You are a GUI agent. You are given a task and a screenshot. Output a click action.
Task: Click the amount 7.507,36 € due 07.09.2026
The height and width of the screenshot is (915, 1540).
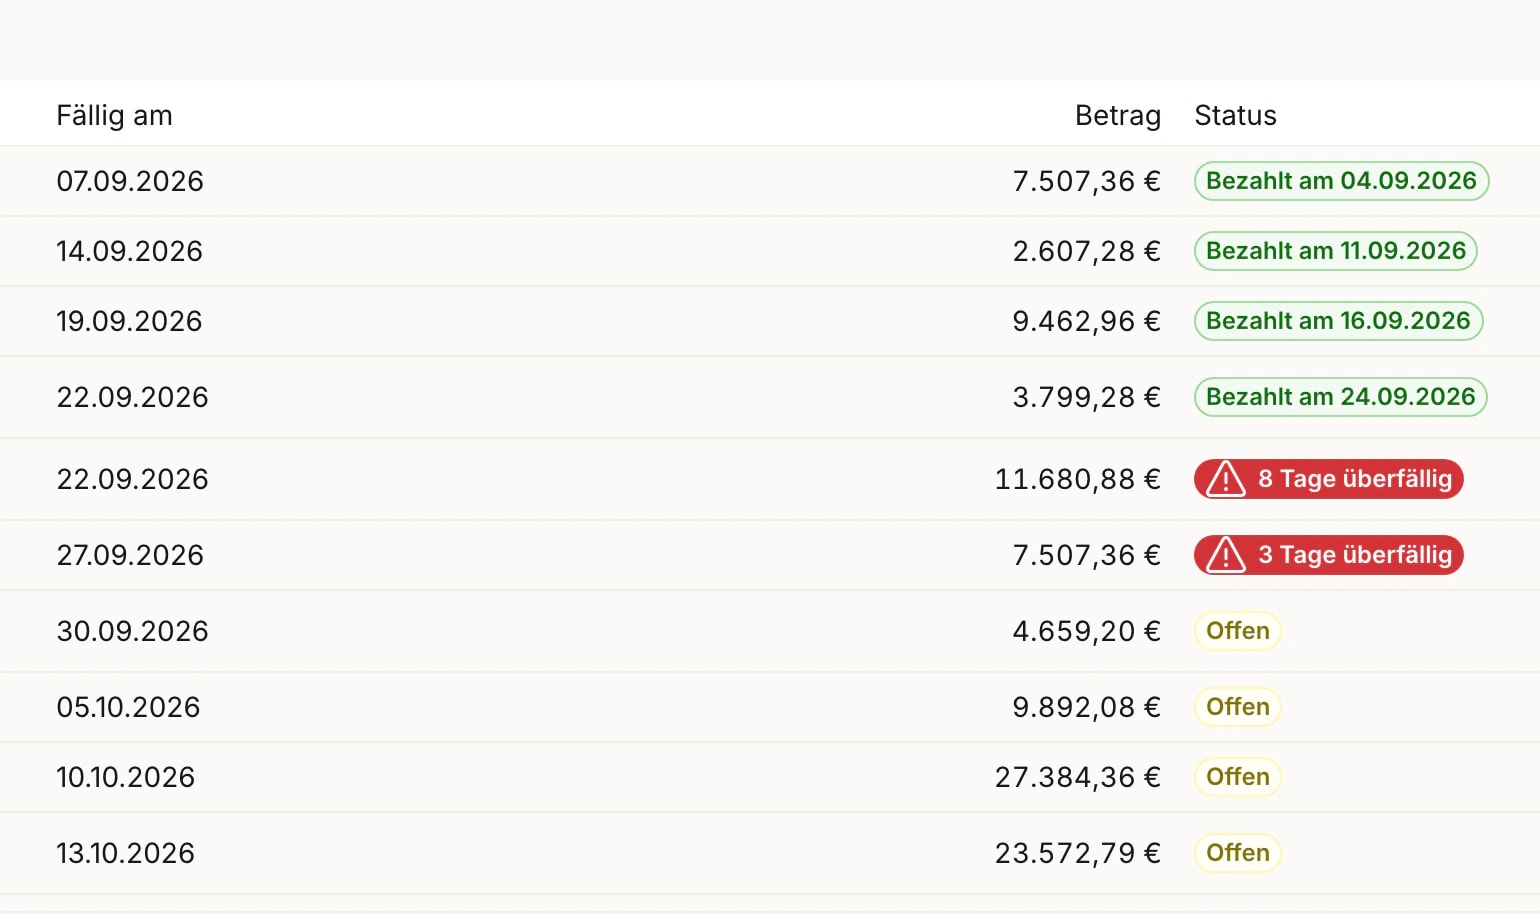tap(1087, 181)
